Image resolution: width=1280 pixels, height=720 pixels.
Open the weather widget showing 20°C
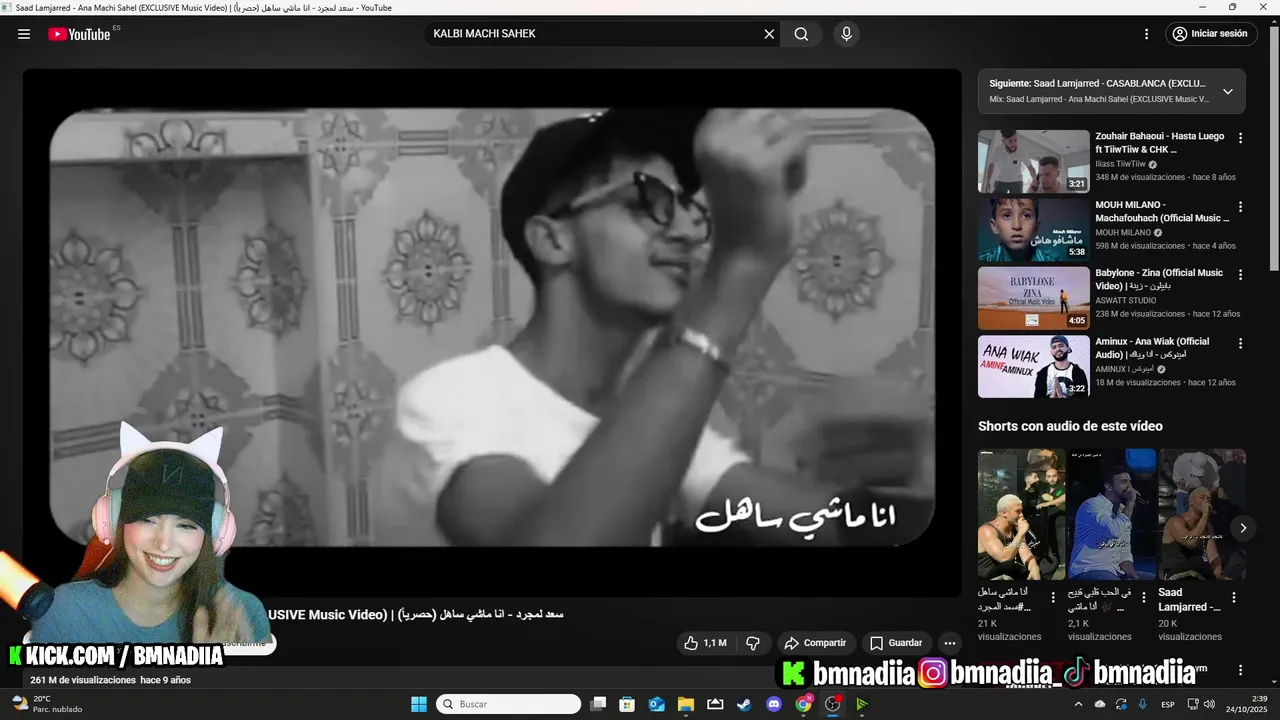click(46, 704)
